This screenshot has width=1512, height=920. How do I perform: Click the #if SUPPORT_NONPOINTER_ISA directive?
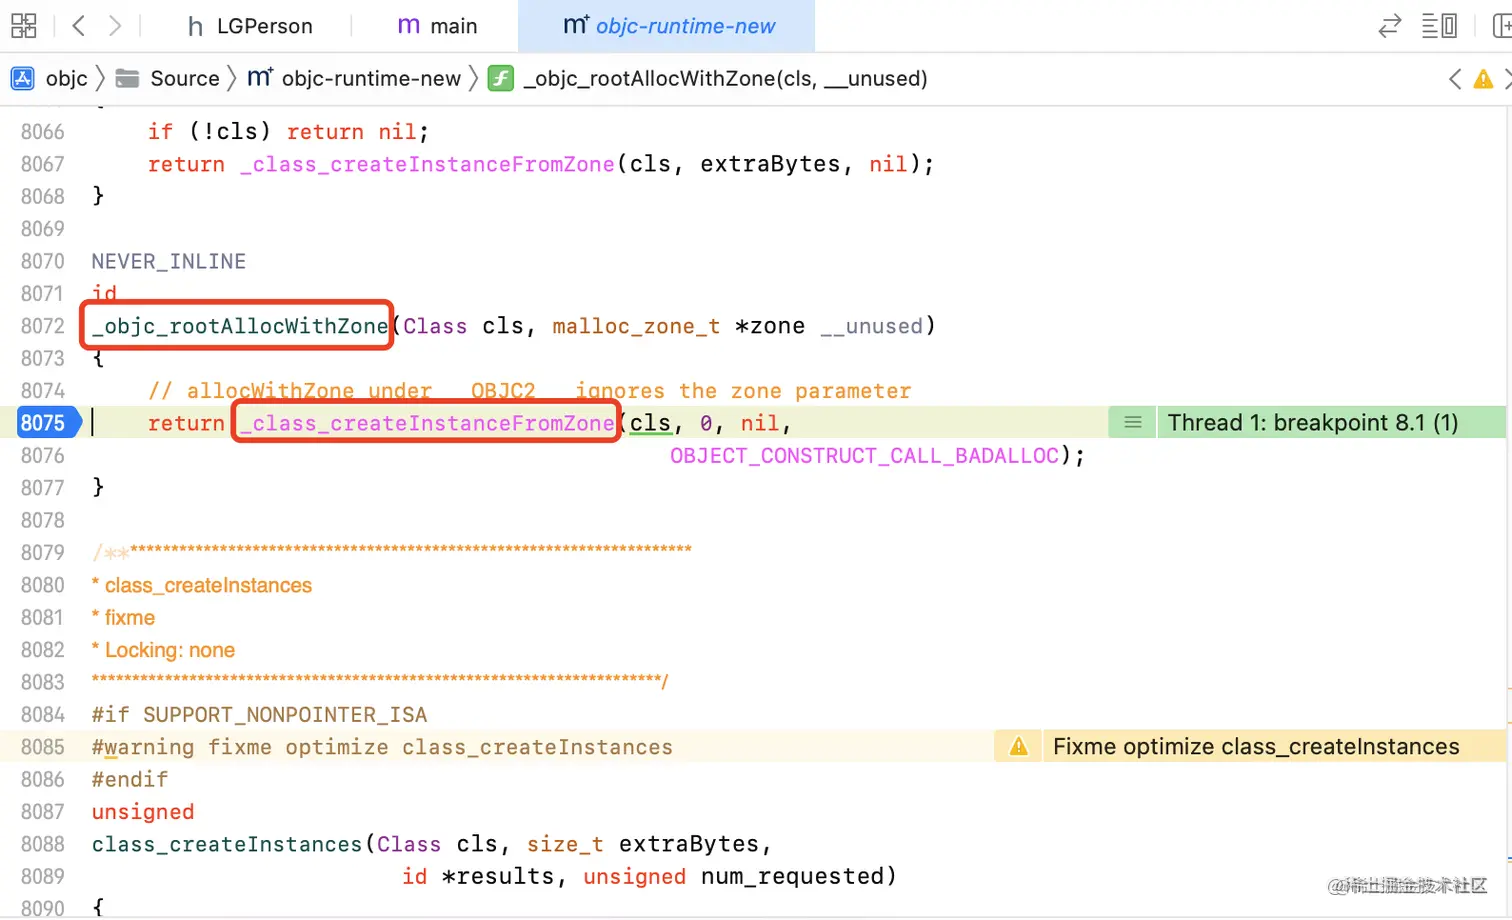(x=259, y=715)
